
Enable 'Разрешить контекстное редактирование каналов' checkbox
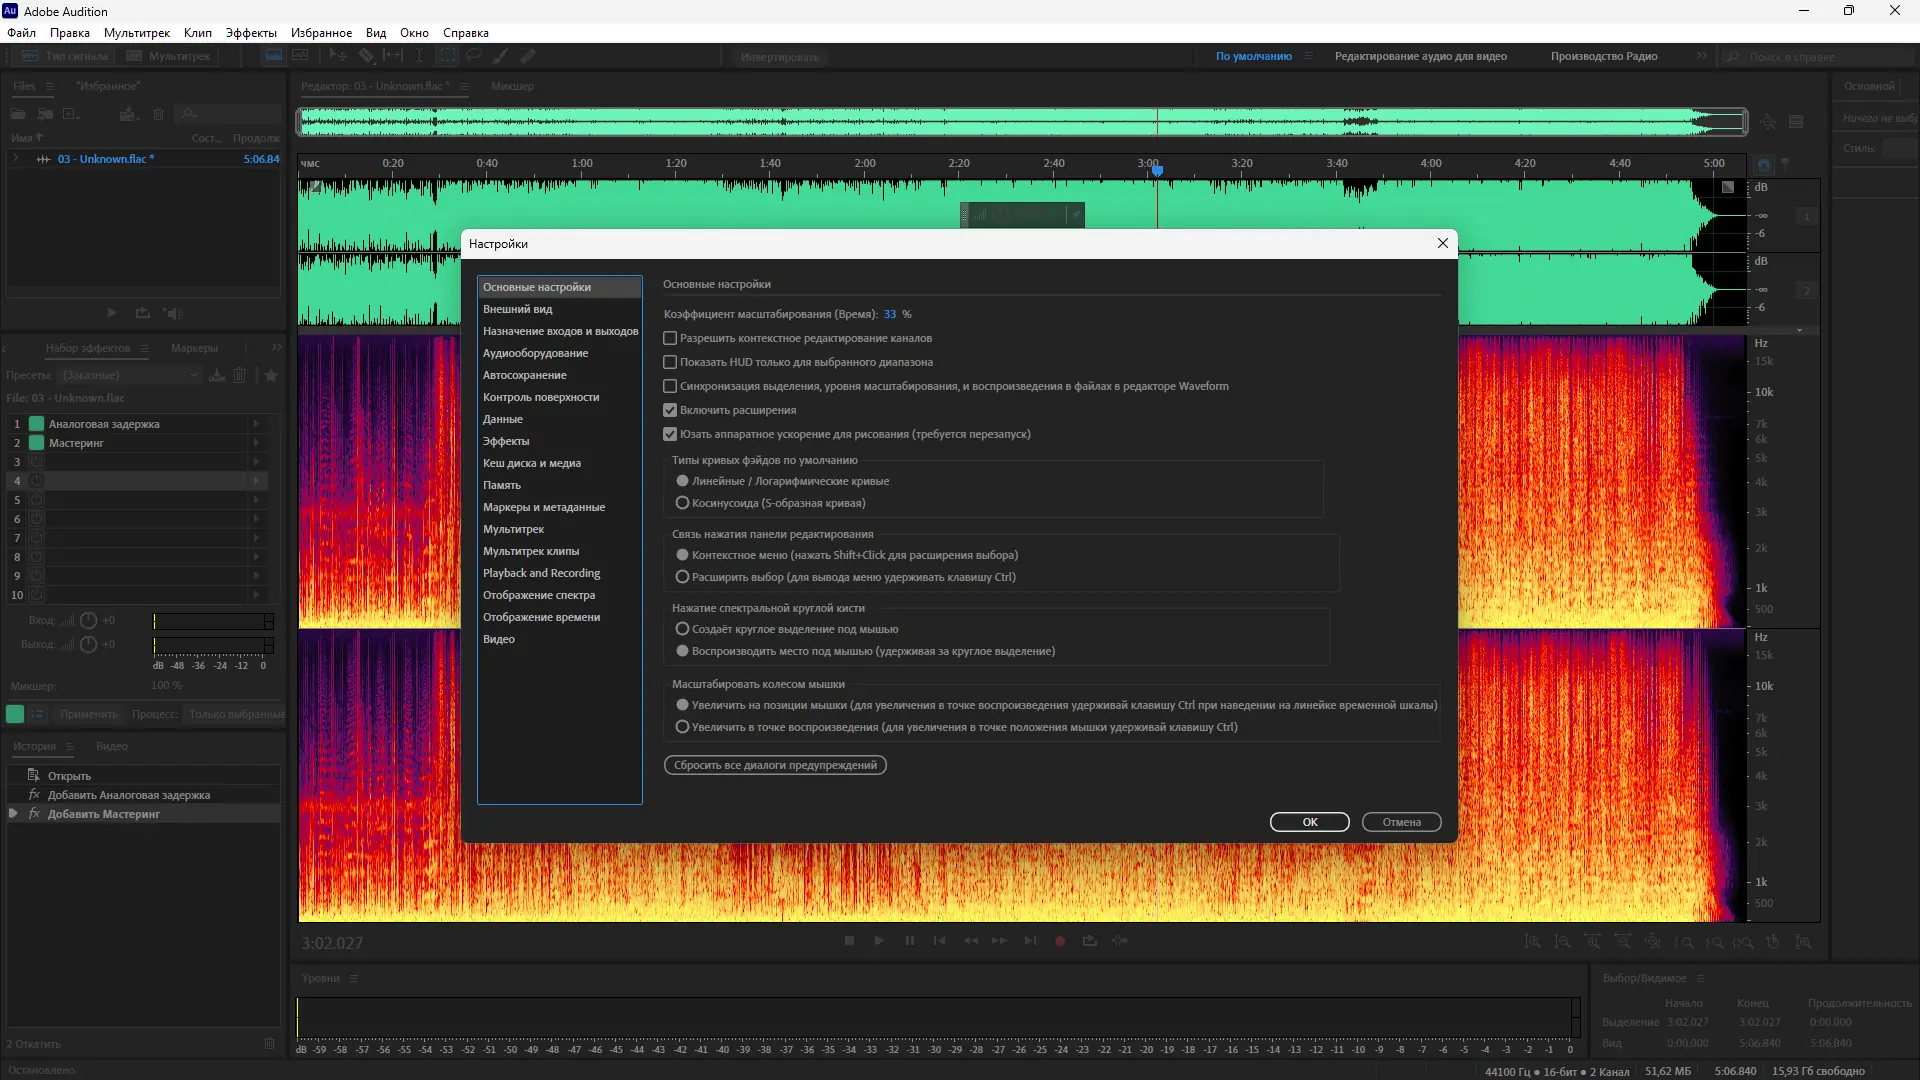[x=670, y=339]
